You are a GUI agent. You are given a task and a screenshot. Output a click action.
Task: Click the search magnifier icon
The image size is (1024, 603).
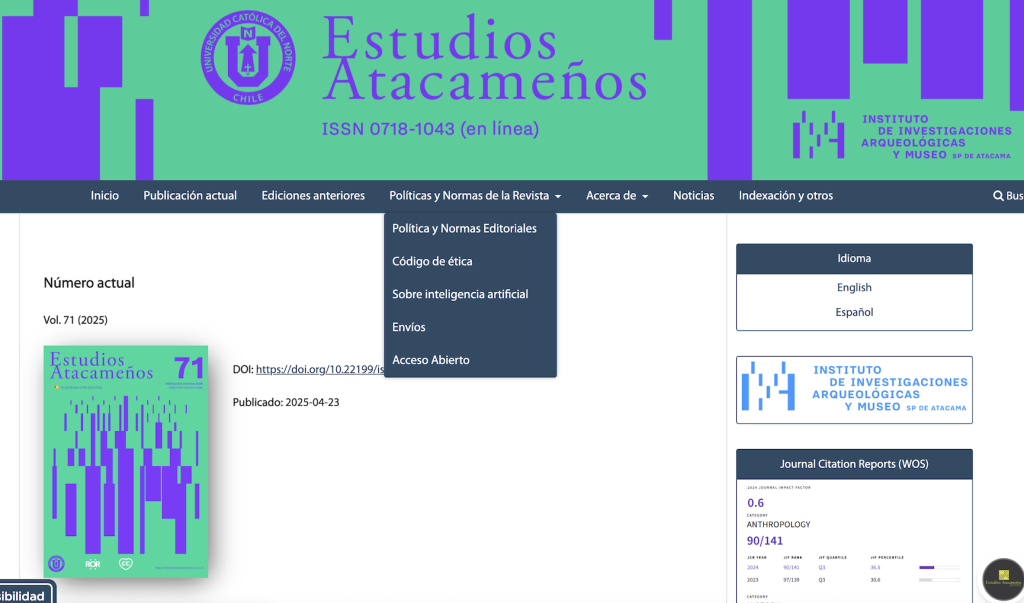click(x=998, y=196)
